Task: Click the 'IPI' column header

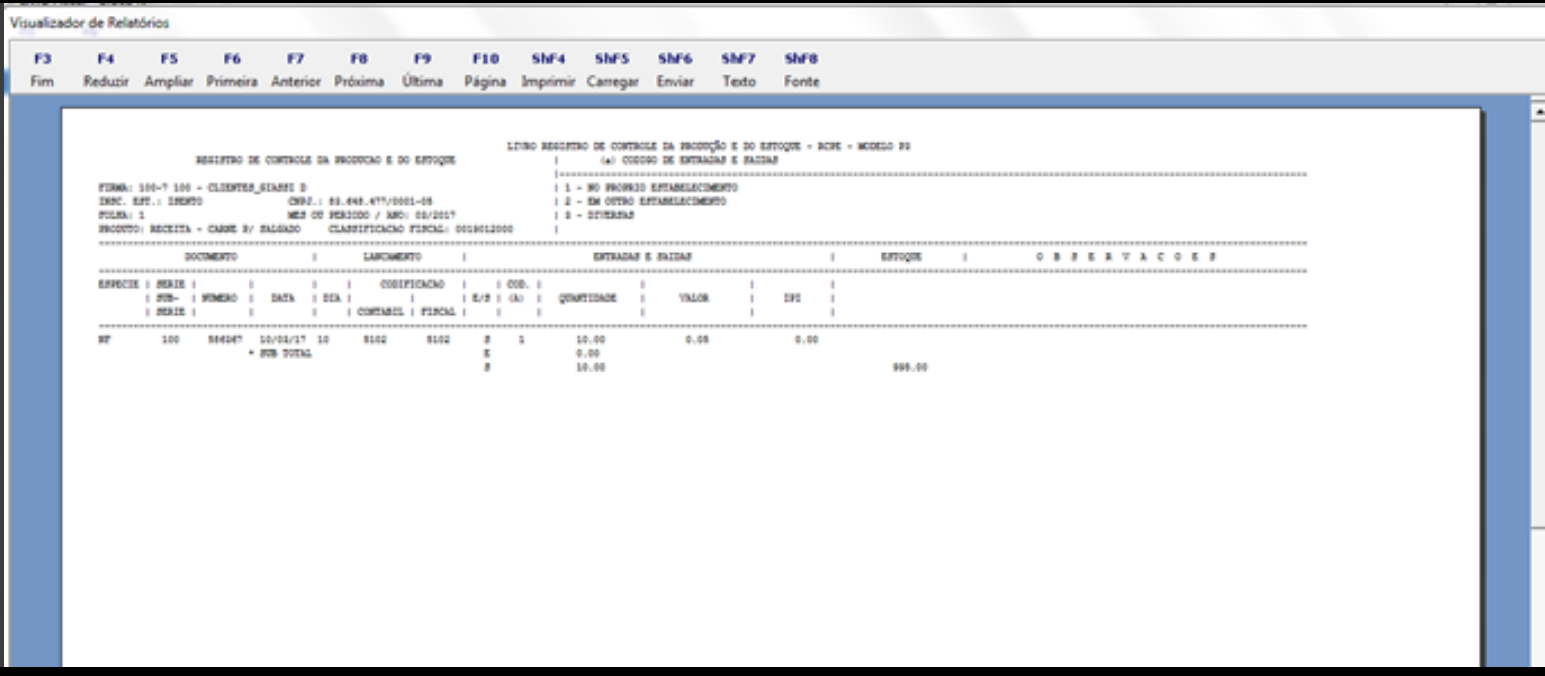Action: pyautogui.click(x=792, y=298)
